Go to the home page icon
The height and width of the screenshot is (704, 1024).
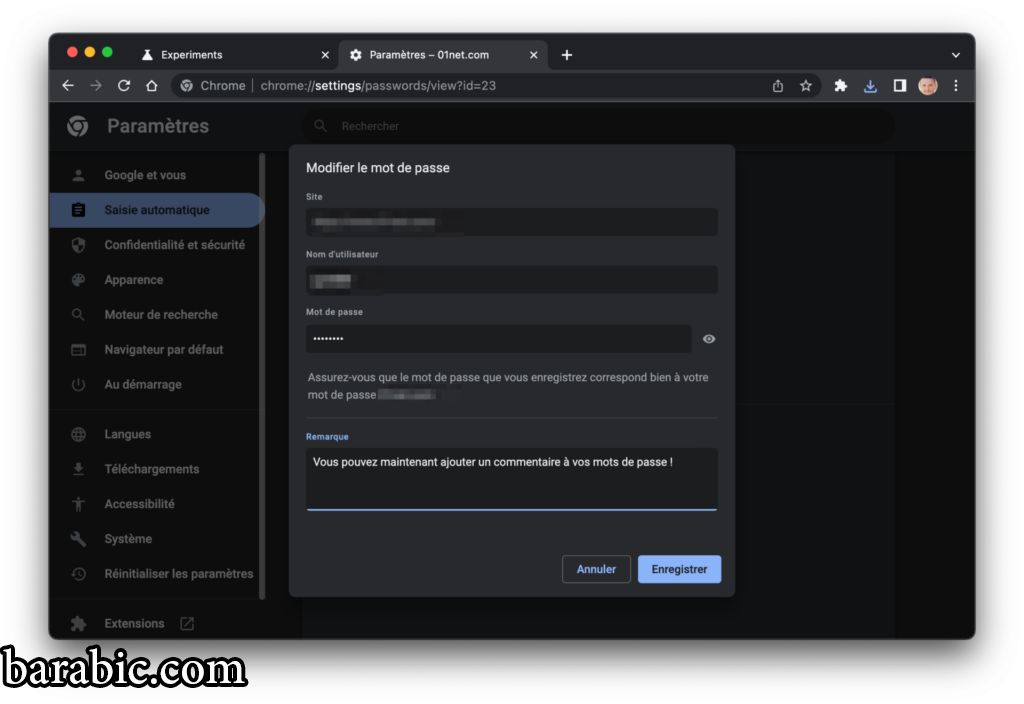click(x=152, y=86)
